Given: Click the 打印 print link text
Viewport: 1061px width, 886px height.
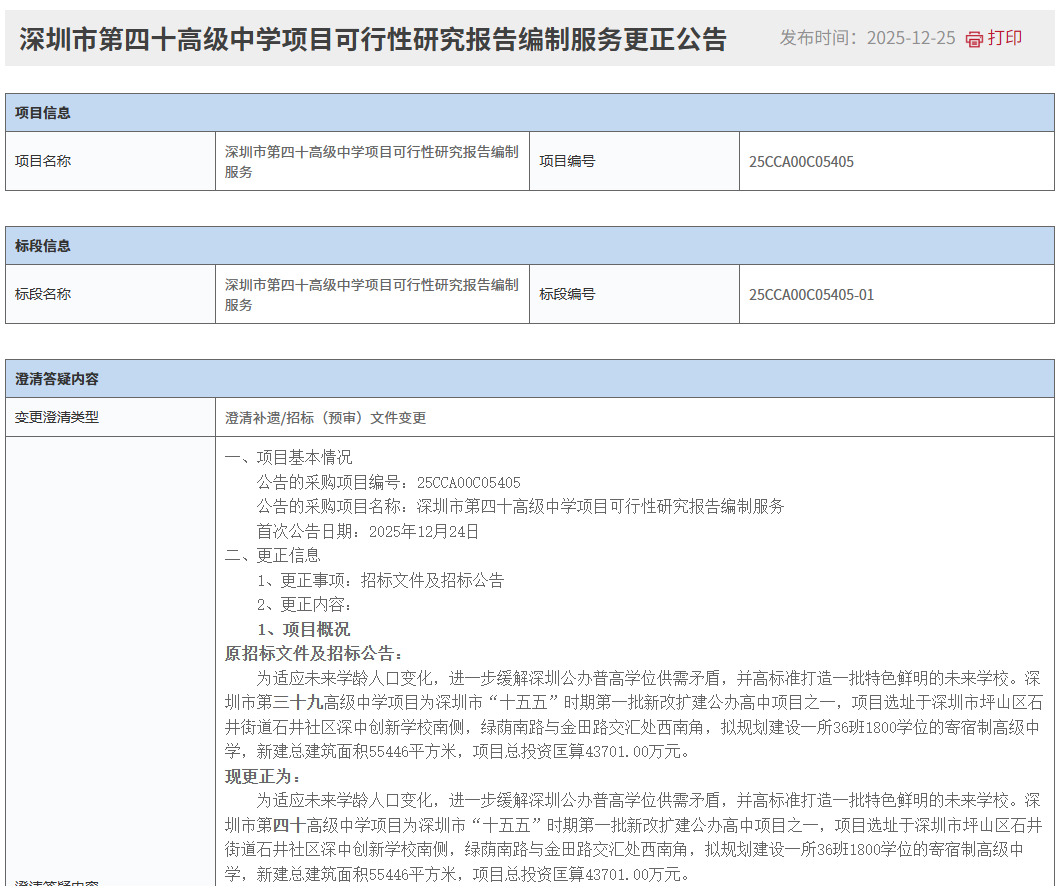Looking at the screenshot, I should 1005,39.
